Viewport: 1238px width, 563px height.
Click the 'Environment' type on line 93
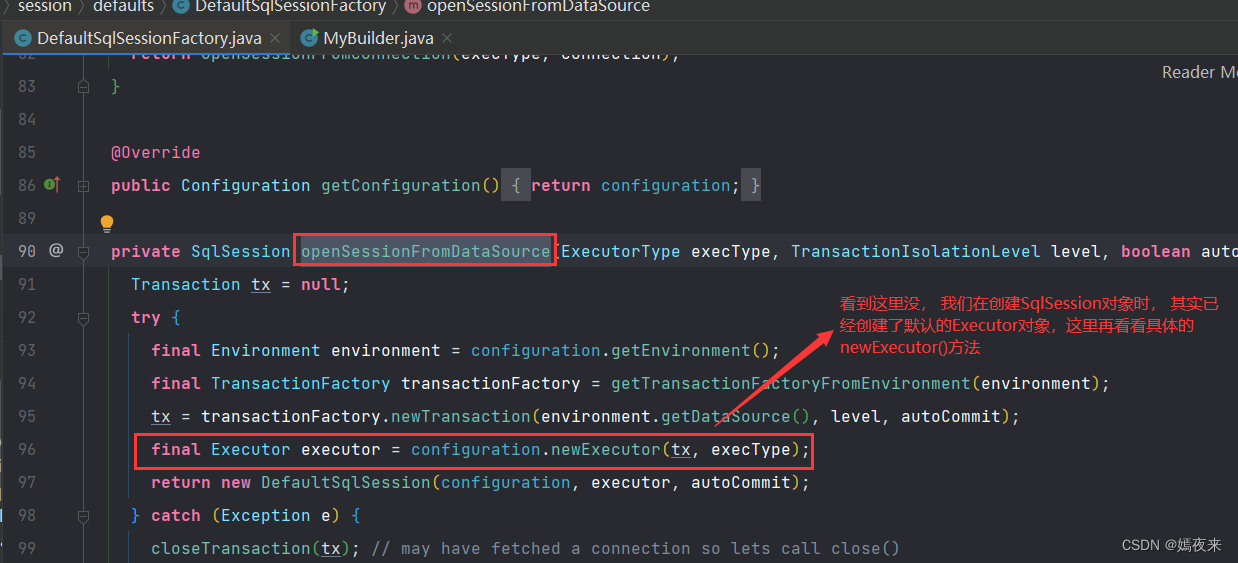pyautogui.click(x=266, y=350)
